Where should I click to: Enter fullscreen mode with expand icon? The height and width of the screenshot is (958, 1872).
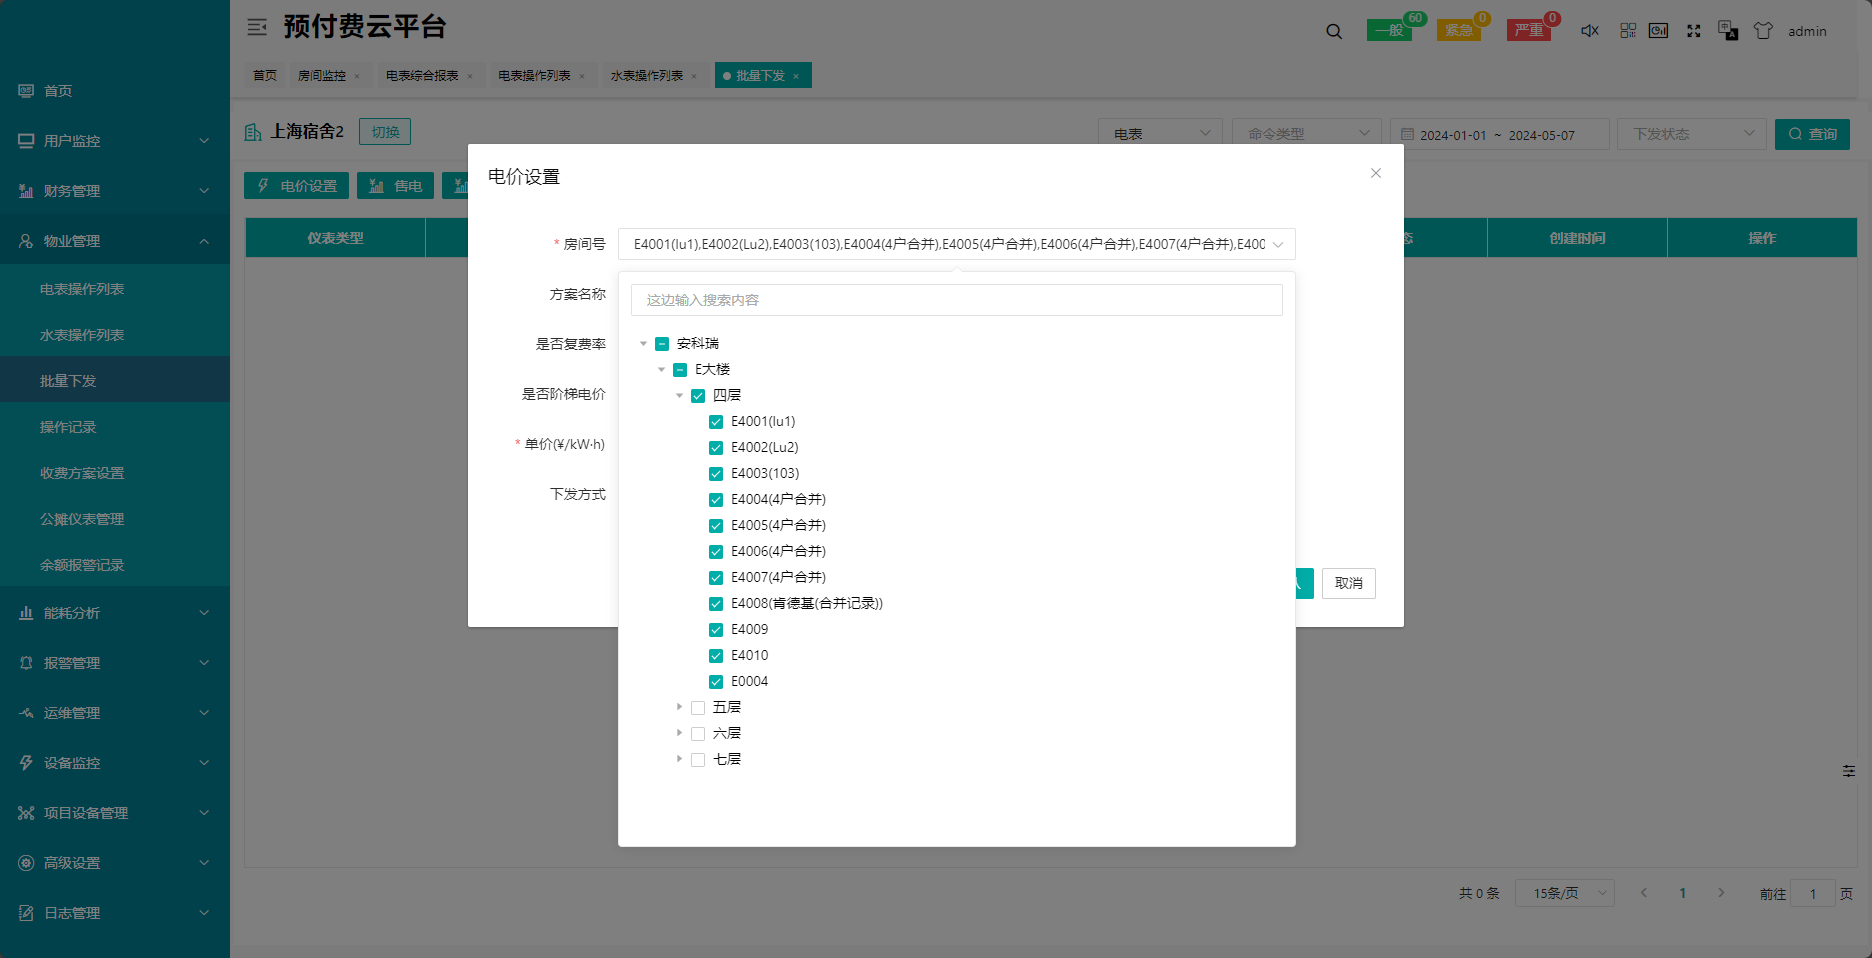click(1694, 31)
